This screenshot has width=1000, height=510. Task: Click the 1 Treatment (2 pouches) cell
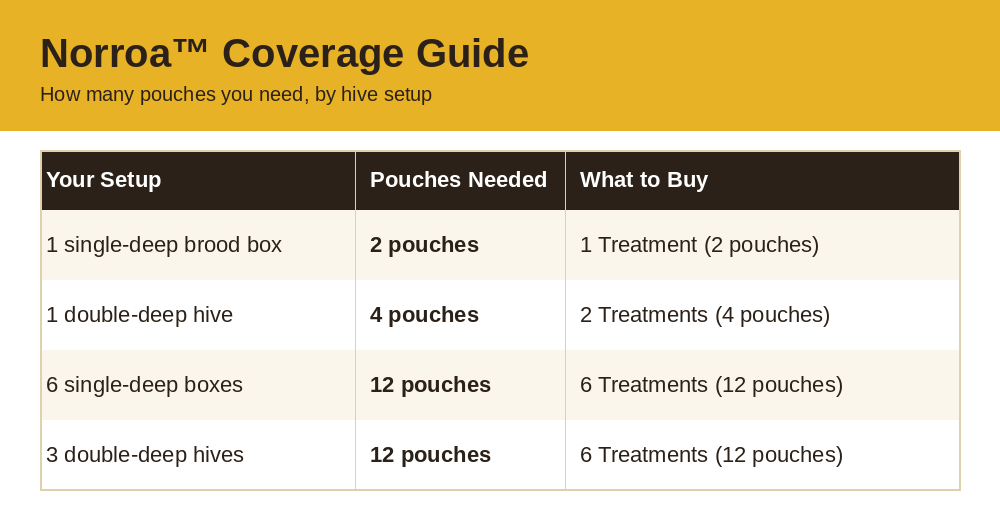pos(762,245)
